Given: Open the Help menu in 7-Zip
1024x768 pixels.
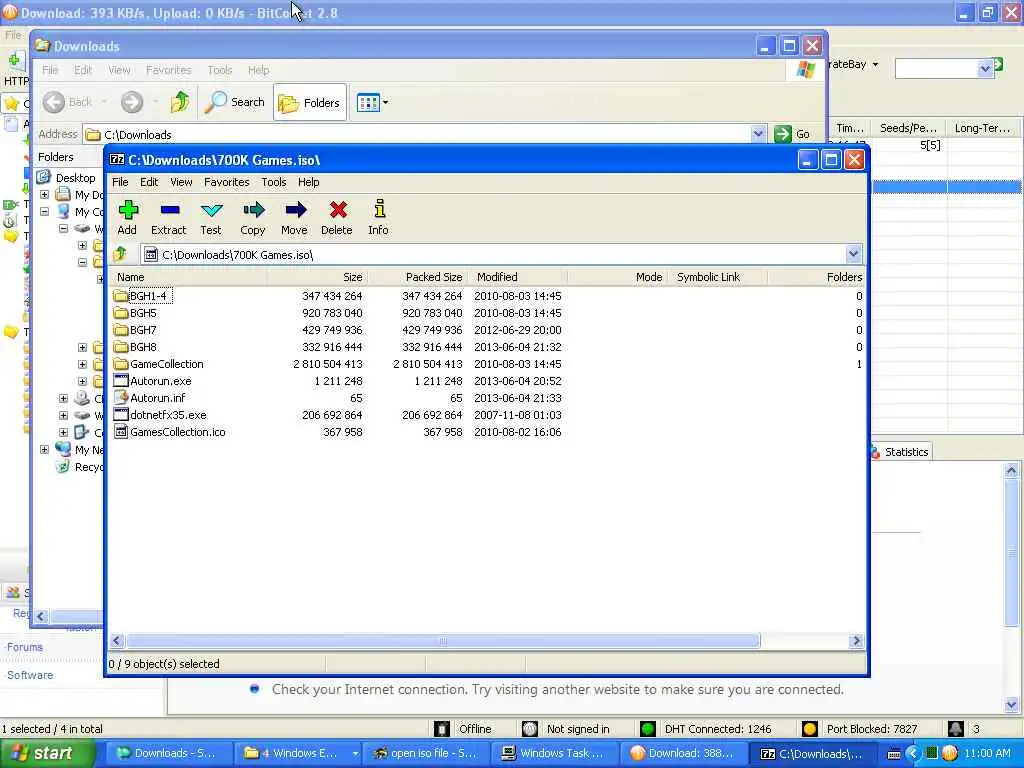Looking at the screenshot, I should pos(308,182).
